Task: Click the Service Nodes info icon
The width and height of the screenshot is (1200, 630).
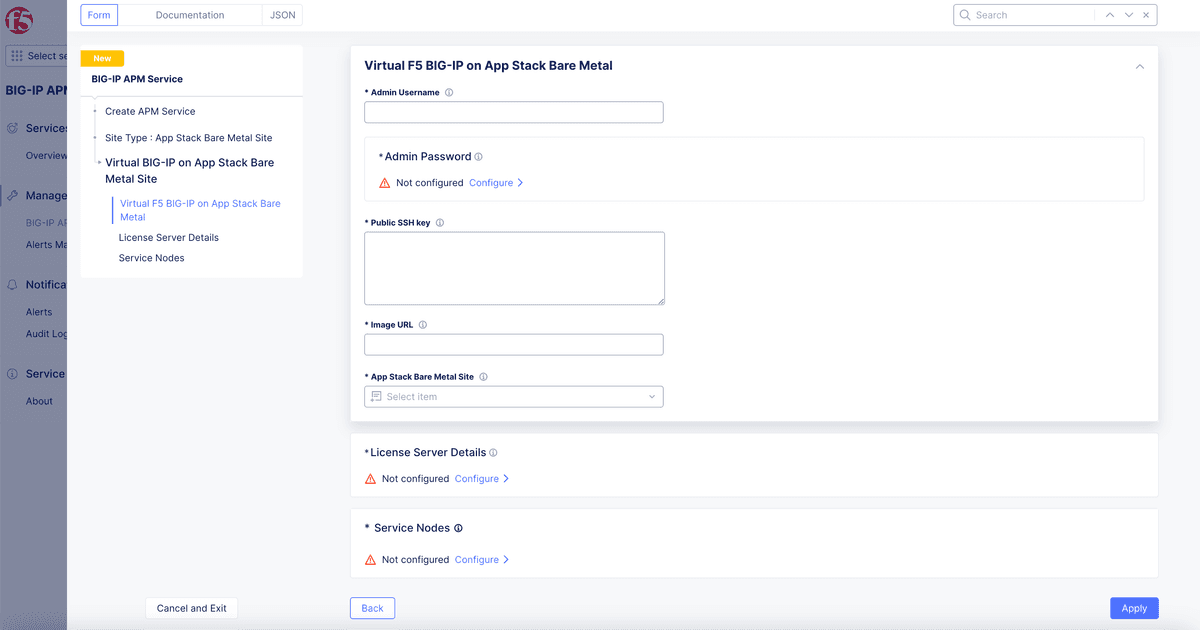Action: 458,528
